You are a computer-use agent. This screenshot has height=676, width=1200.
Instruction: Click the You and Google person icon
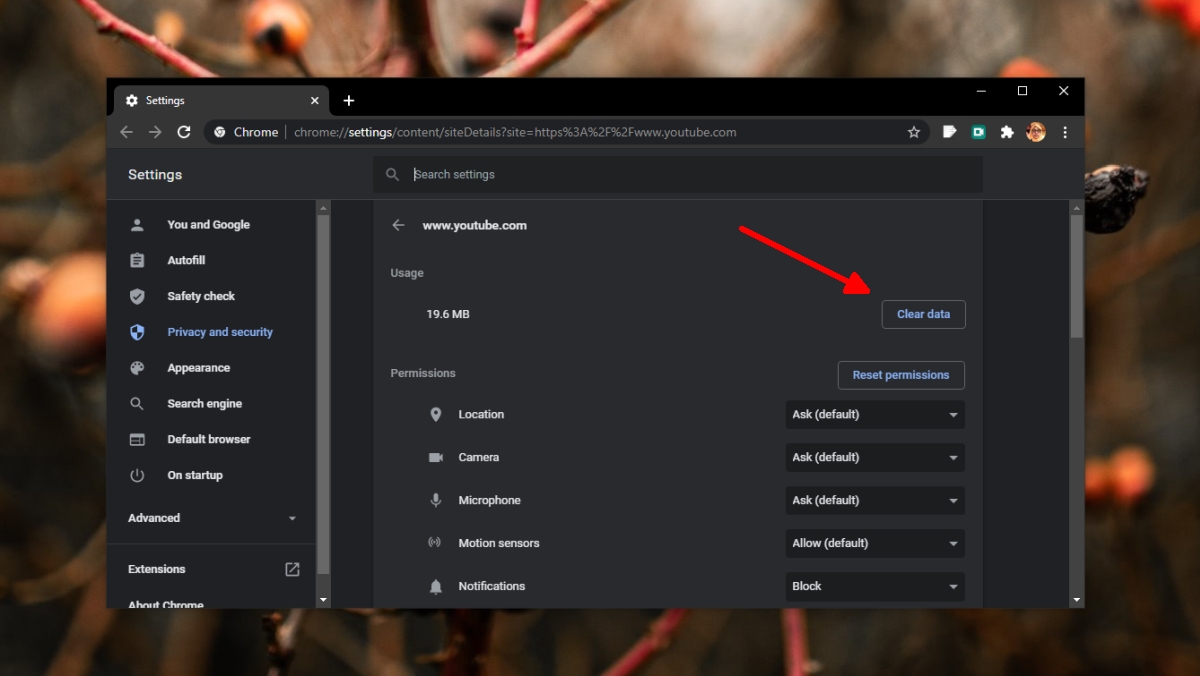[x=137, y=225]
